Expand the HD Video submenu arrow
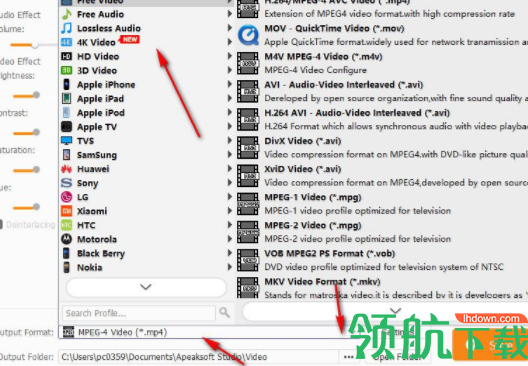Screen dimensions: 528x366 [230, 57]
